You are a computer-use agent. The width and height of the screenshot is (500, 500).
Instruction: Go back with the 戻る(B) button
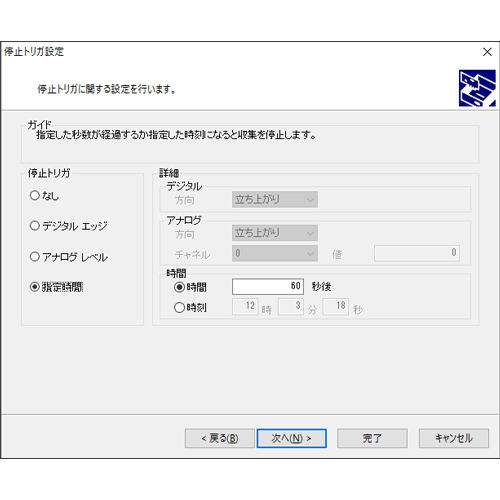pos(220,438)
